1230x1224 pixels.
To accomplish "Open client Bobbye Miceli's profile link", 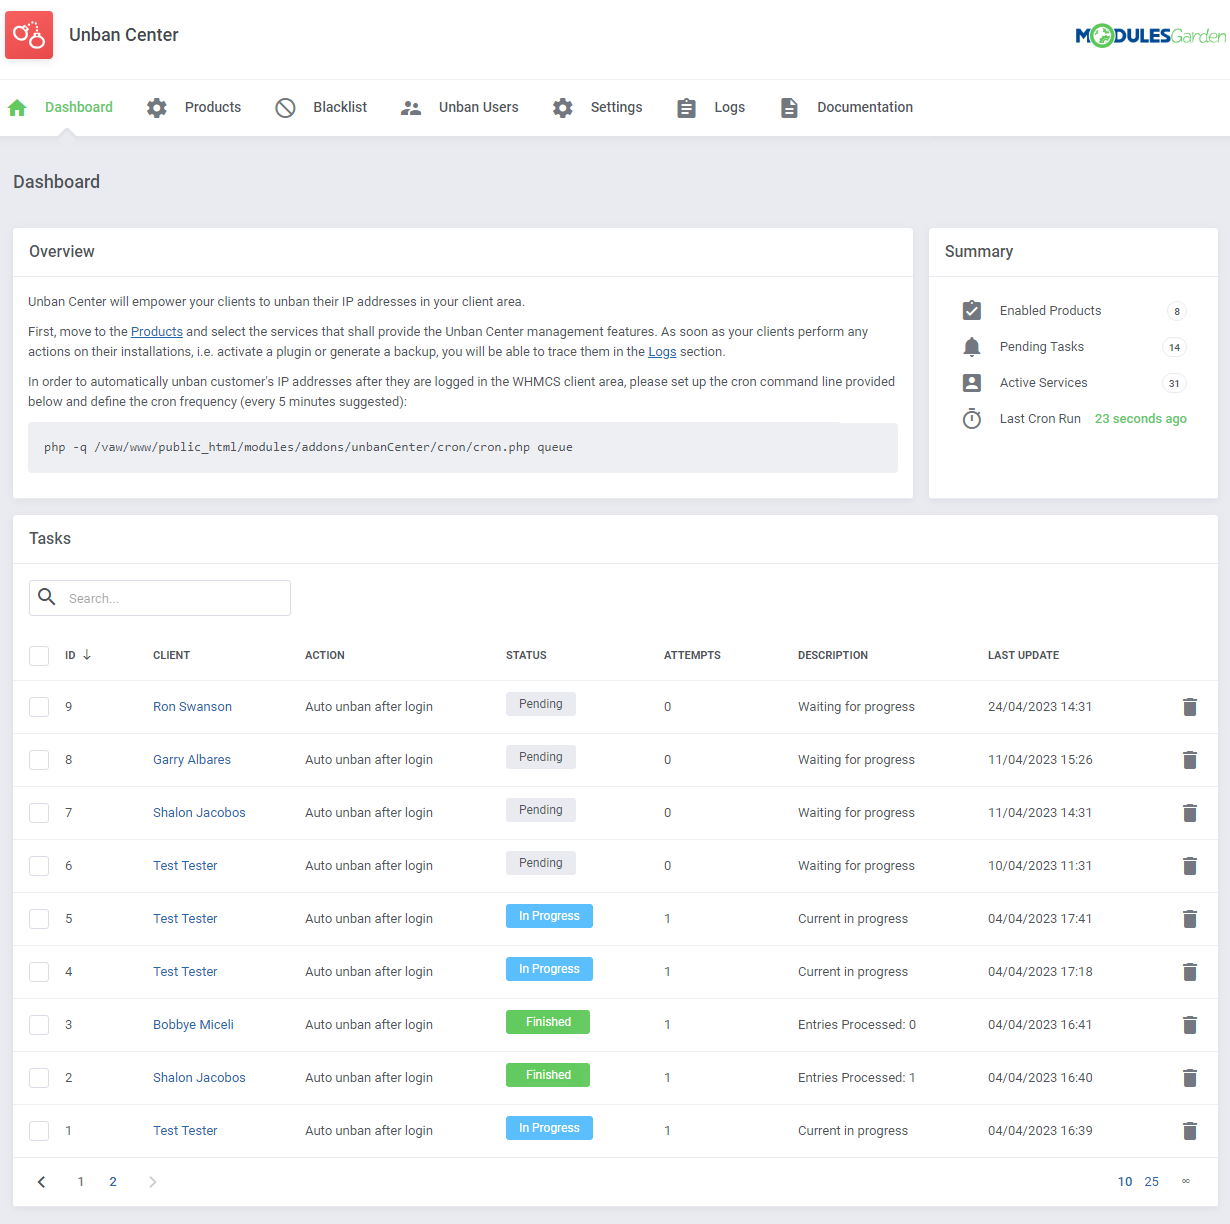I will 193,1025.
